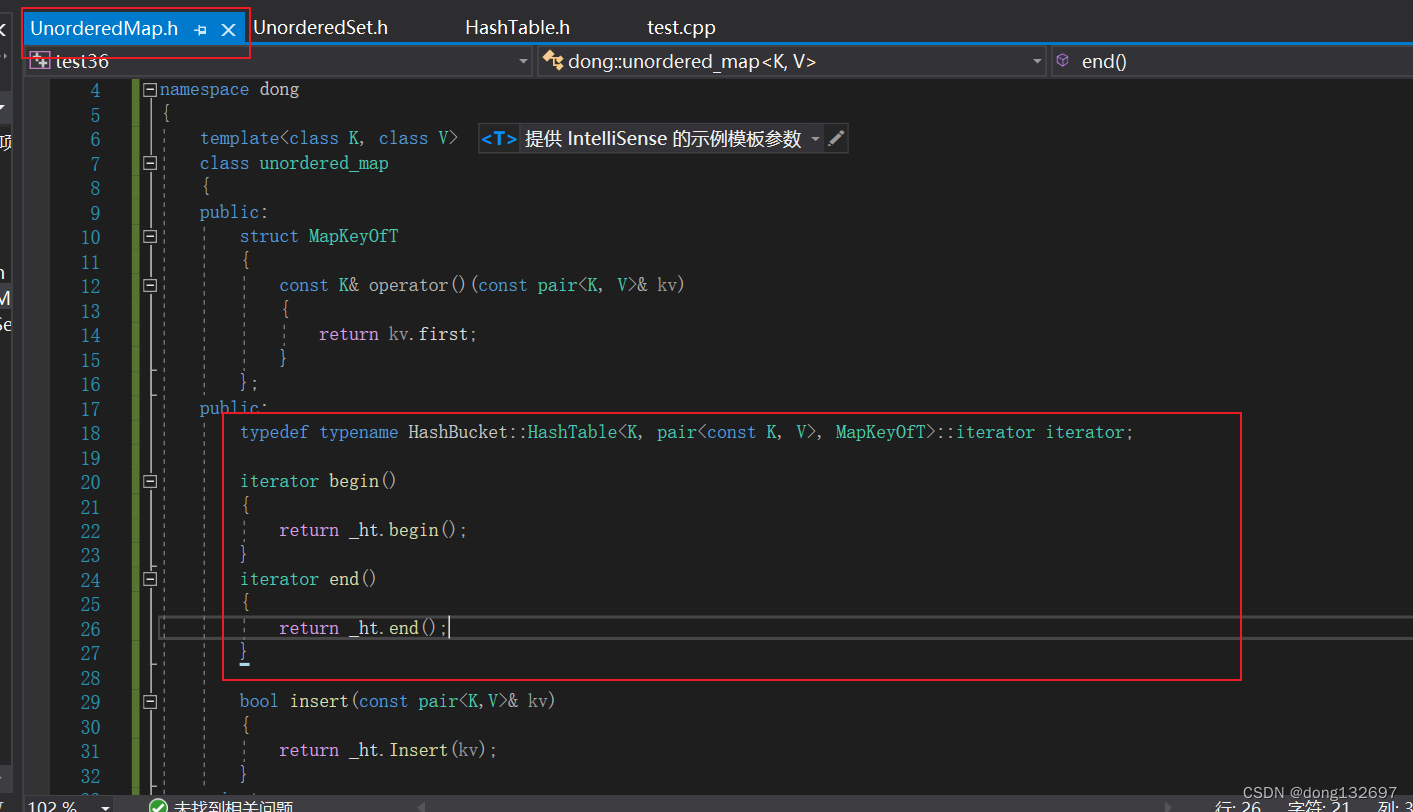Click 'return _ht.begin();' statement

point(373,530)
